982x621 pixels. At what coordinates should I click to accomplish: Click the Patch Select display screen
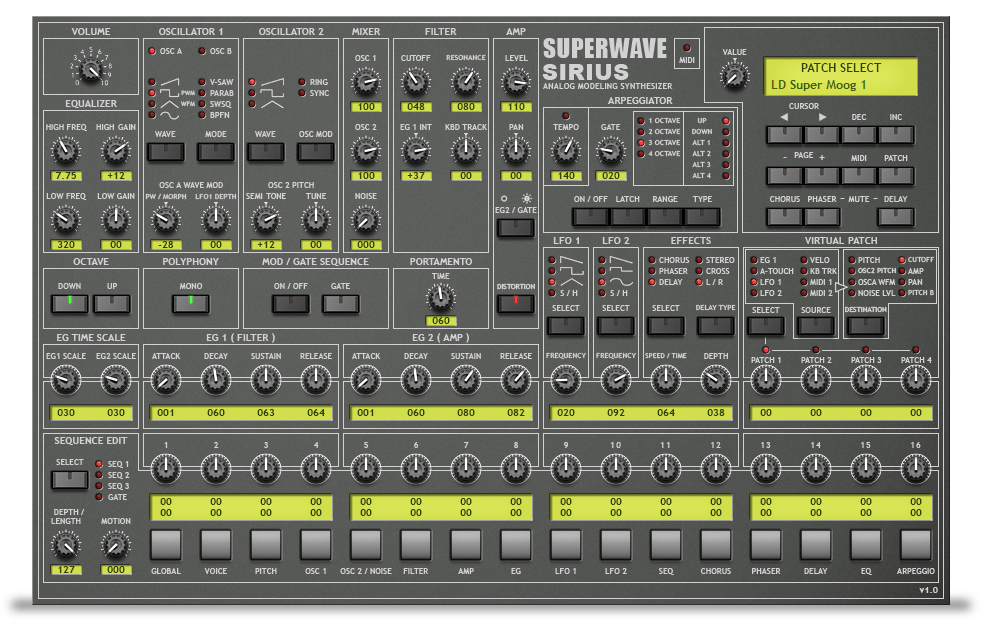point(841,76)
